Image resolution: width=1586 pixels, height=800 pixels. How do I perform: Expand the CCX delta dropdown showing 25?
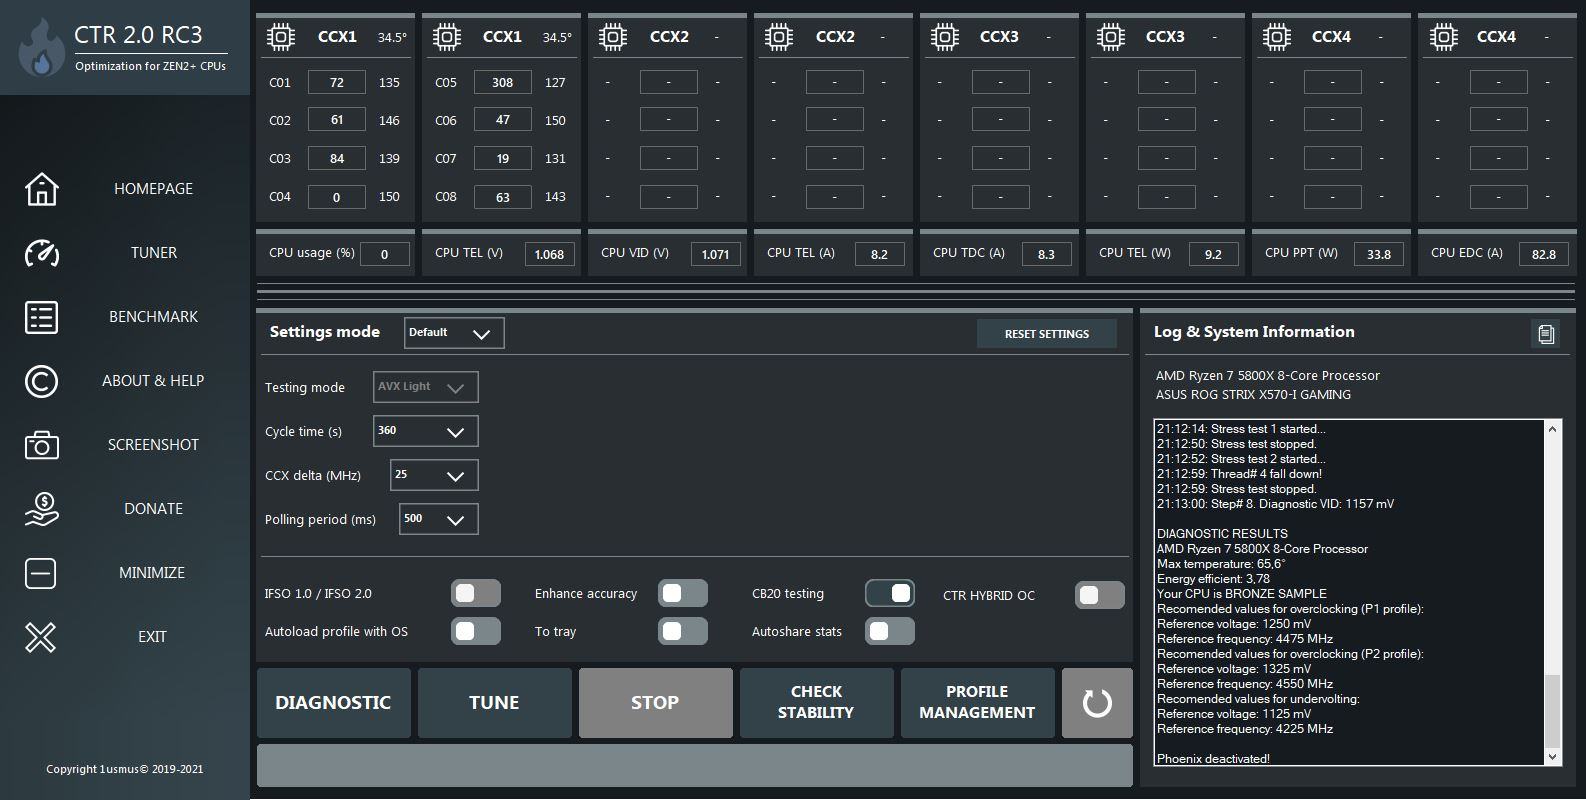434,475
